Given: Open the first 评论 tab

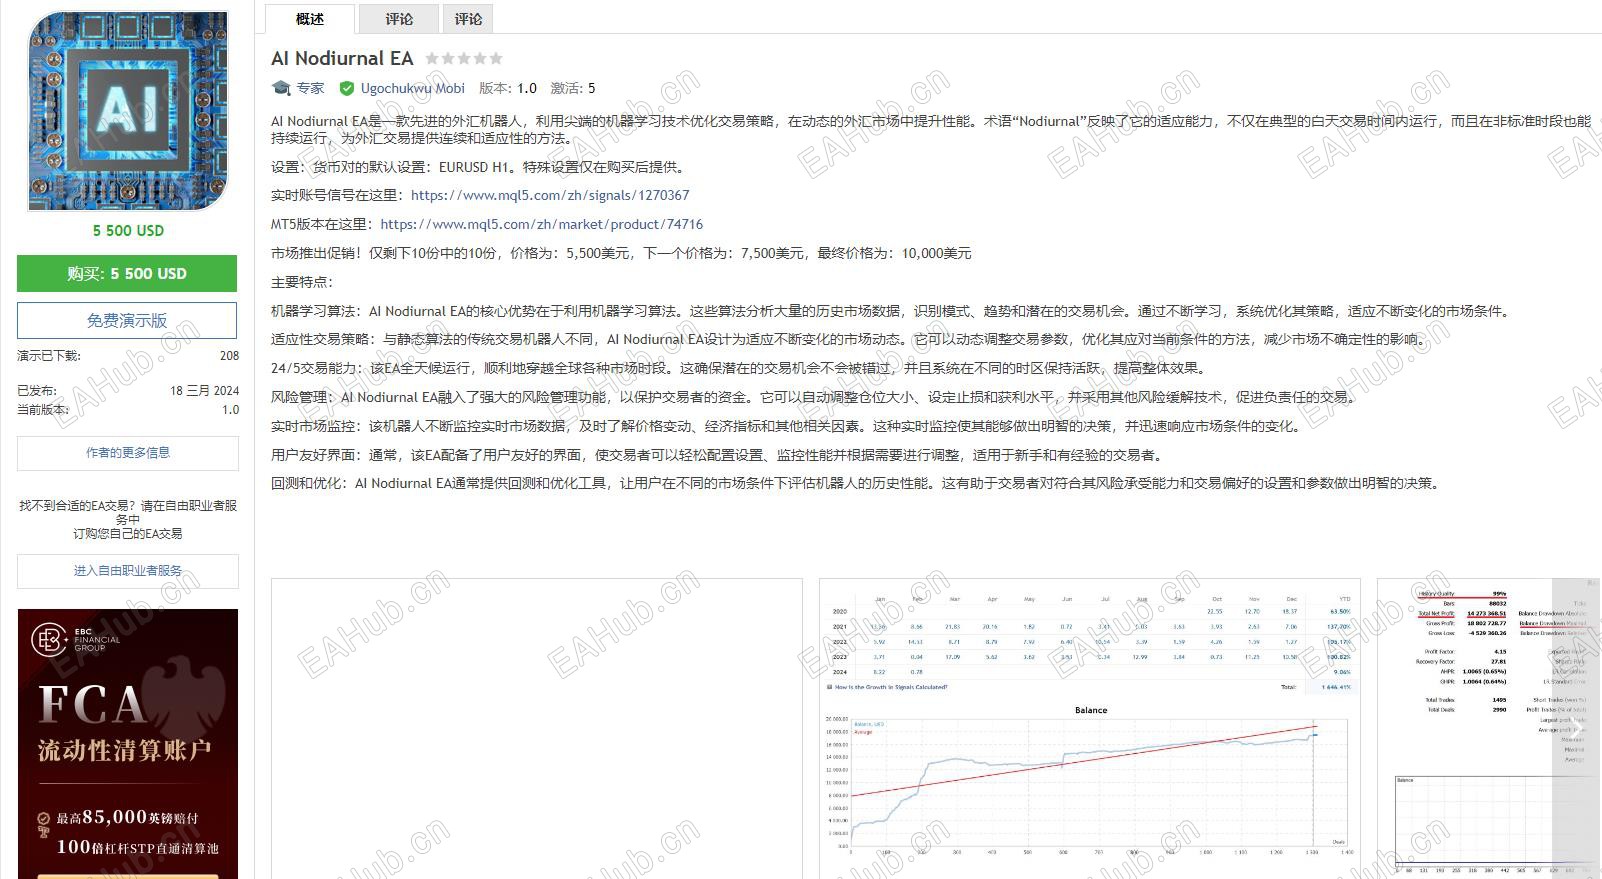Looking at the screenshot, I should click(399, 19).
